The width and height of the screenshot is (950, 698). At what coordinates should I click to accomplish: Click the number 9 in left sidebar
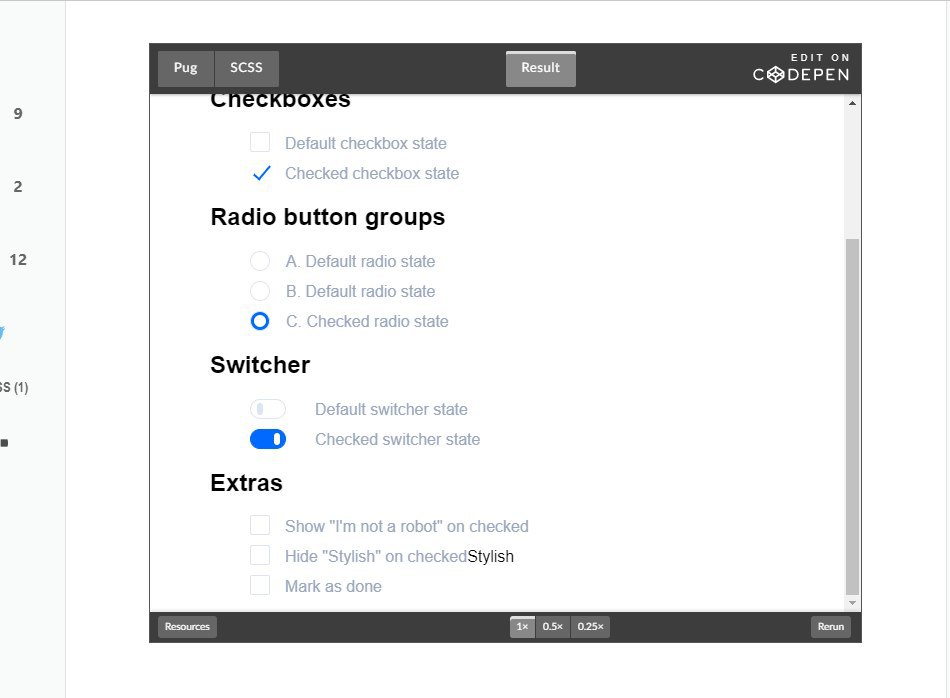tap(18, 114)
